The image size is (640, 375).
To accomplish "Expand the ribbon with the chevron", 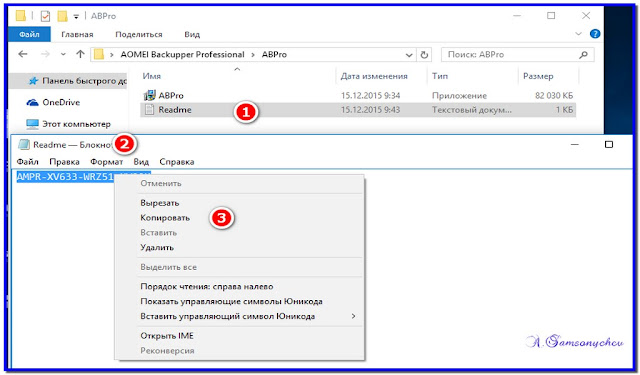I will pos(578,34).
